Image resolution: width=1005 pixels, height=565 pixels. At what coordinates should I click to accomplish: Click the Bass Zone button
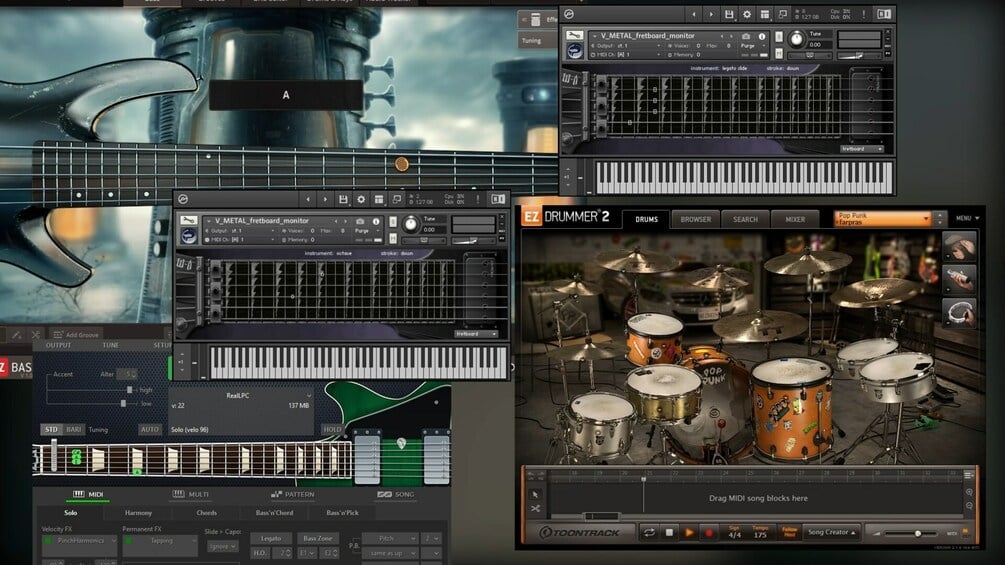pos(318,539)
